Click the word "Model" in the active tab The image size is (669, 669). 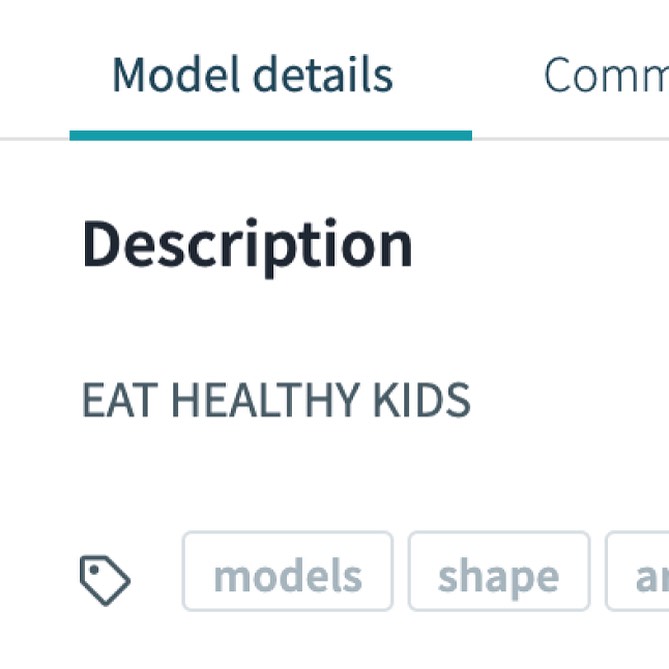pos(172,75)
